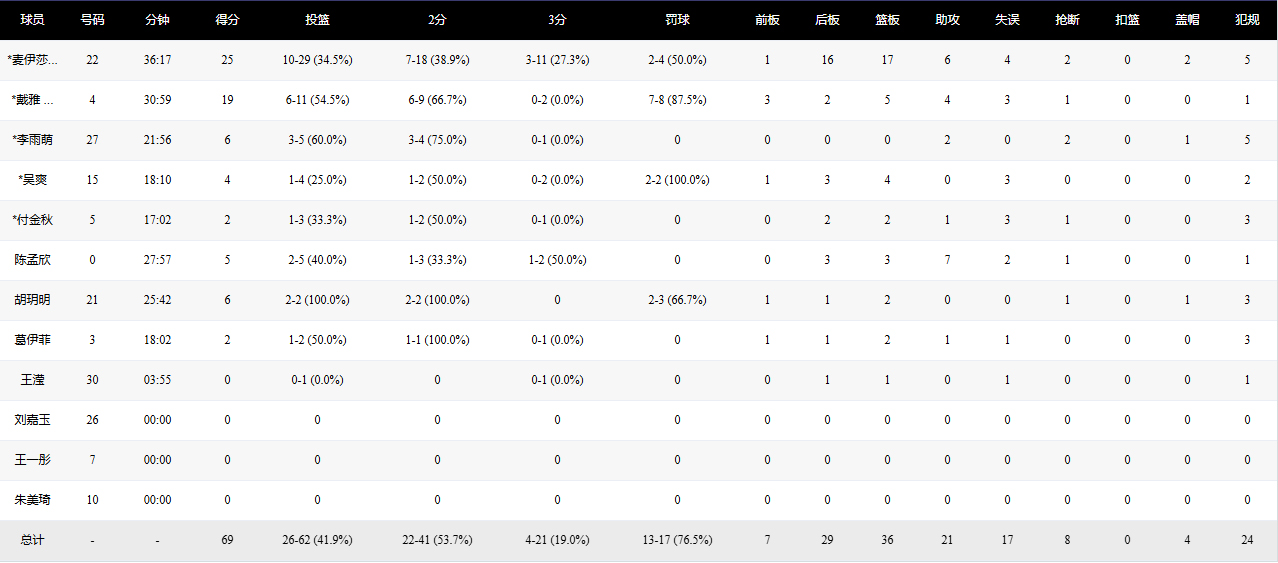Open player 葛伊菲's name

point(33,340)
